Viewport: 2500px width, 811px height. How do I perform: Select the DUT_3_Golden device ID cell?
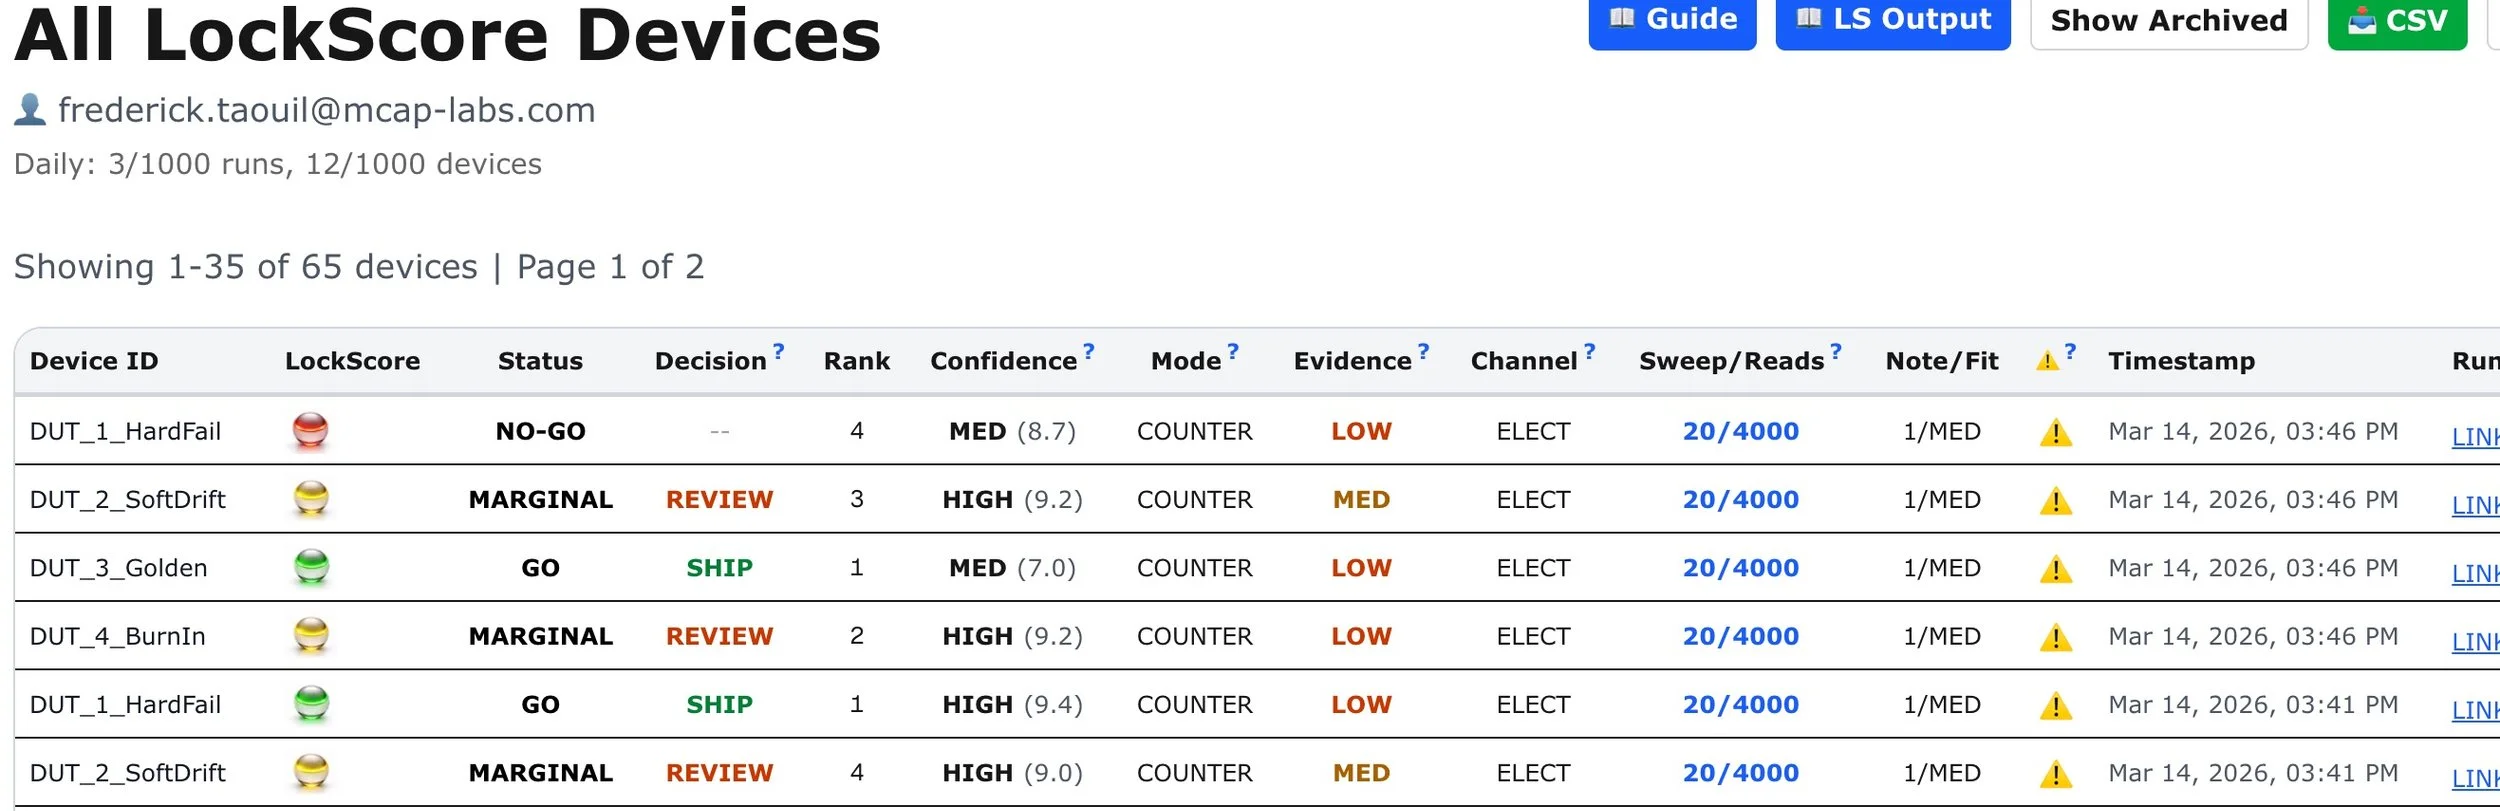[x=118, y=568]
